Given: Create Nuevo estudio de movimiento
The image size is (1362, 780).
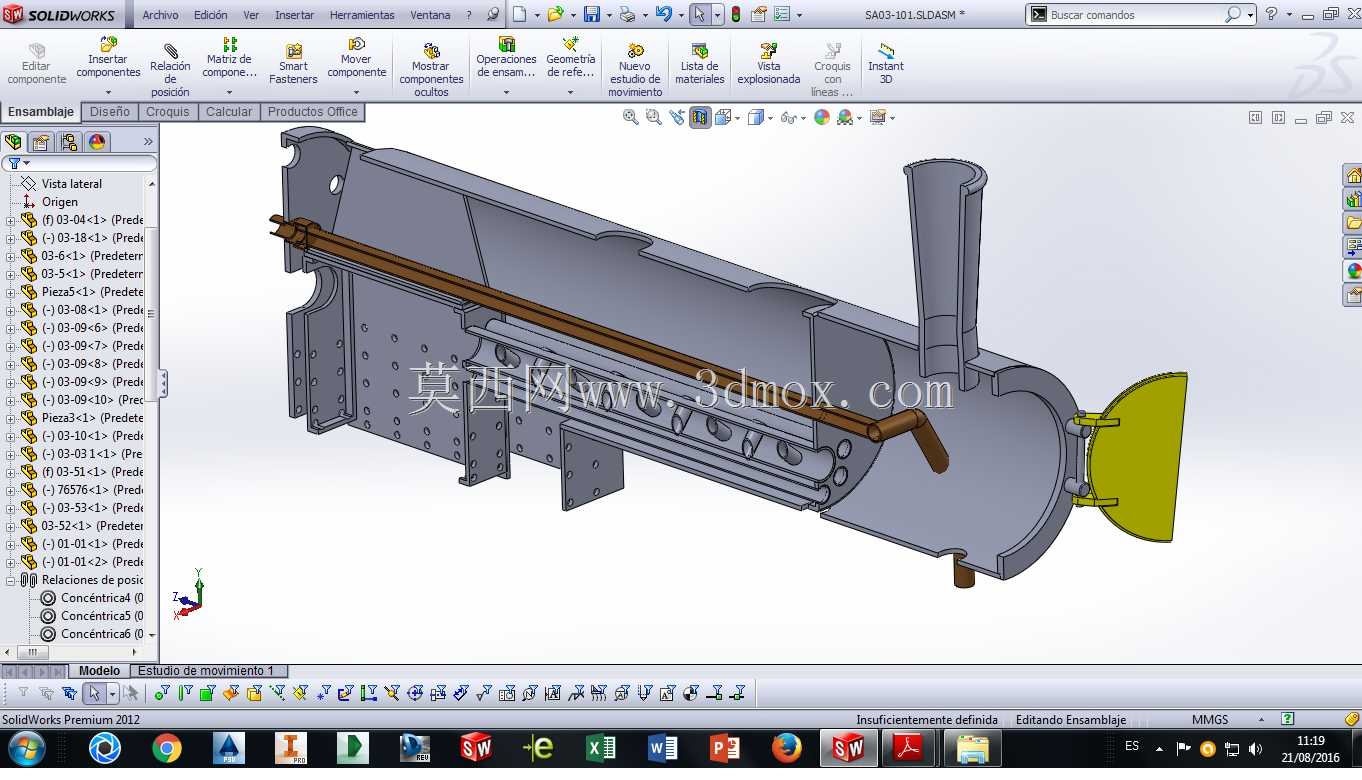Looking at the screenshot, I should (635, 70).
